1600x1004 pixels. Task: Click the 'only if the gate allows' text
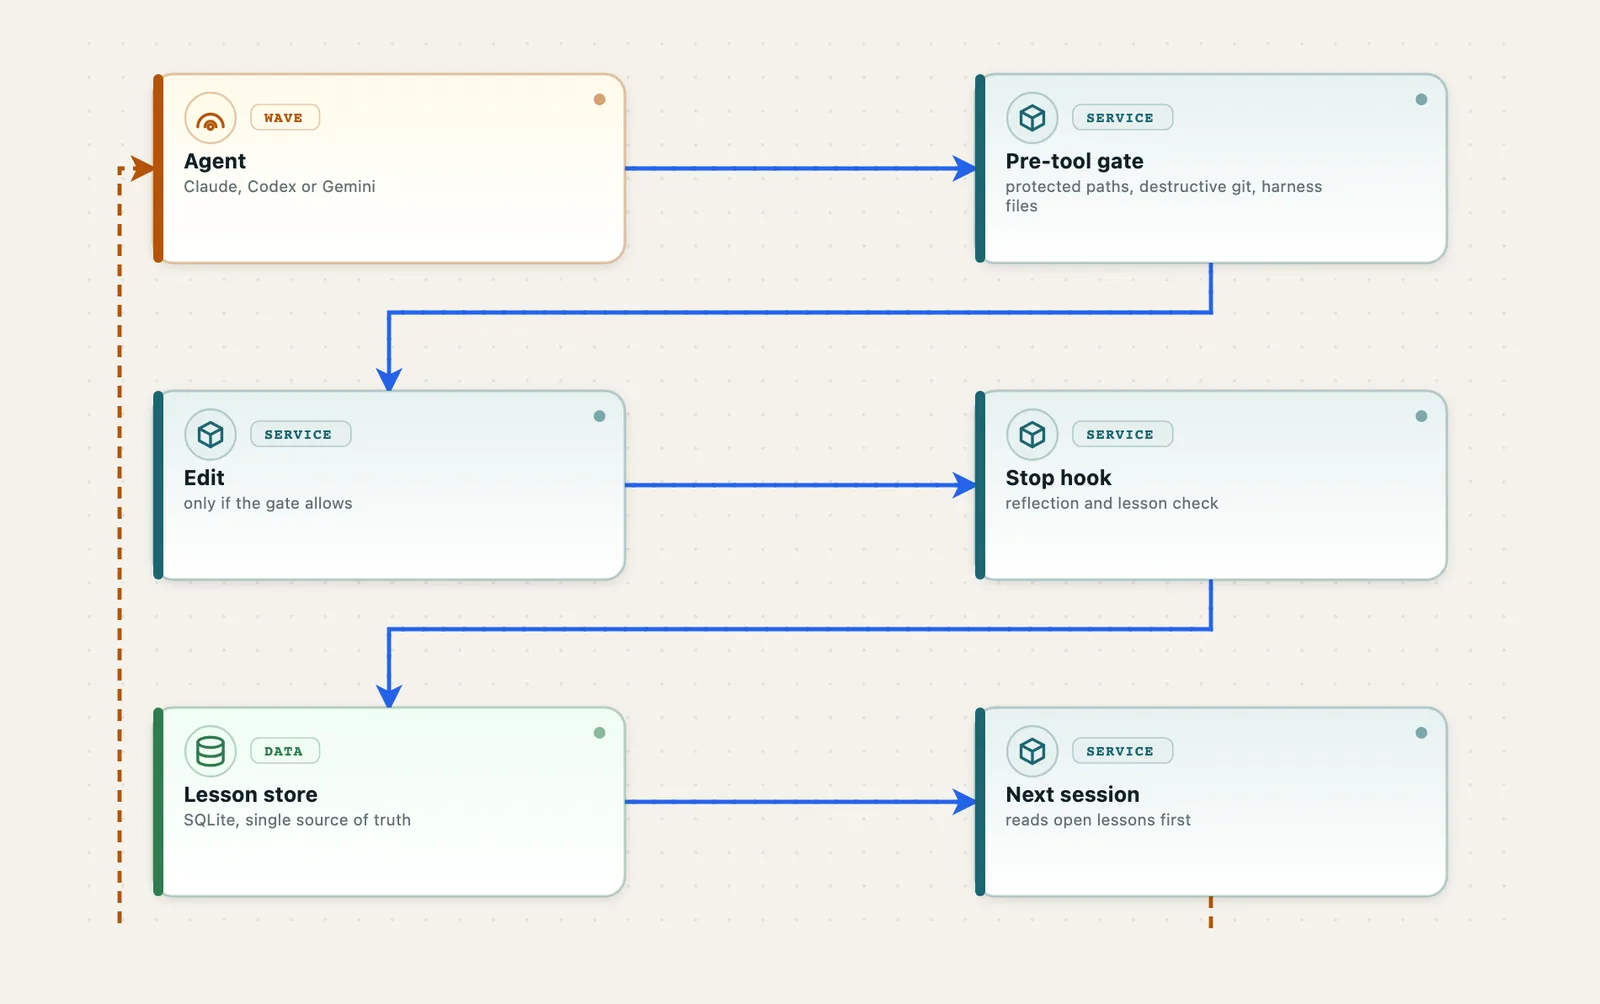pos(268,504)
